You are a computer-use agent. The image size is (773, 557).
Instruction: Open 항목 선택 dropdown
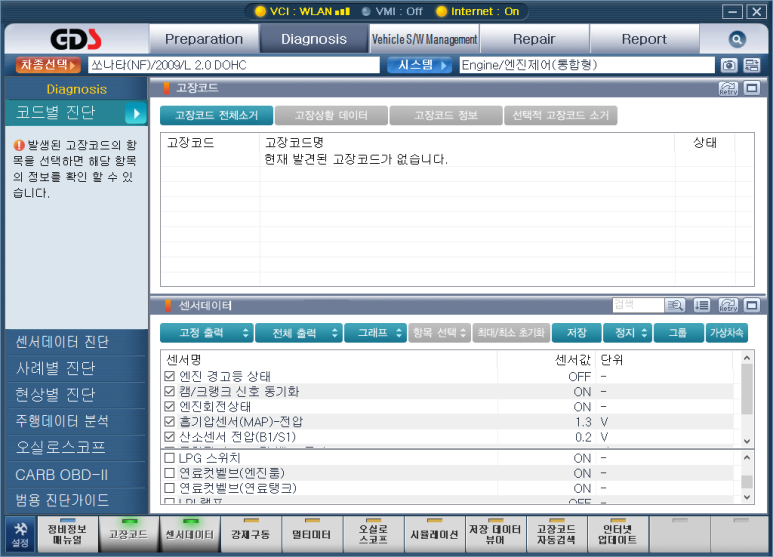[x=439, y=333]
